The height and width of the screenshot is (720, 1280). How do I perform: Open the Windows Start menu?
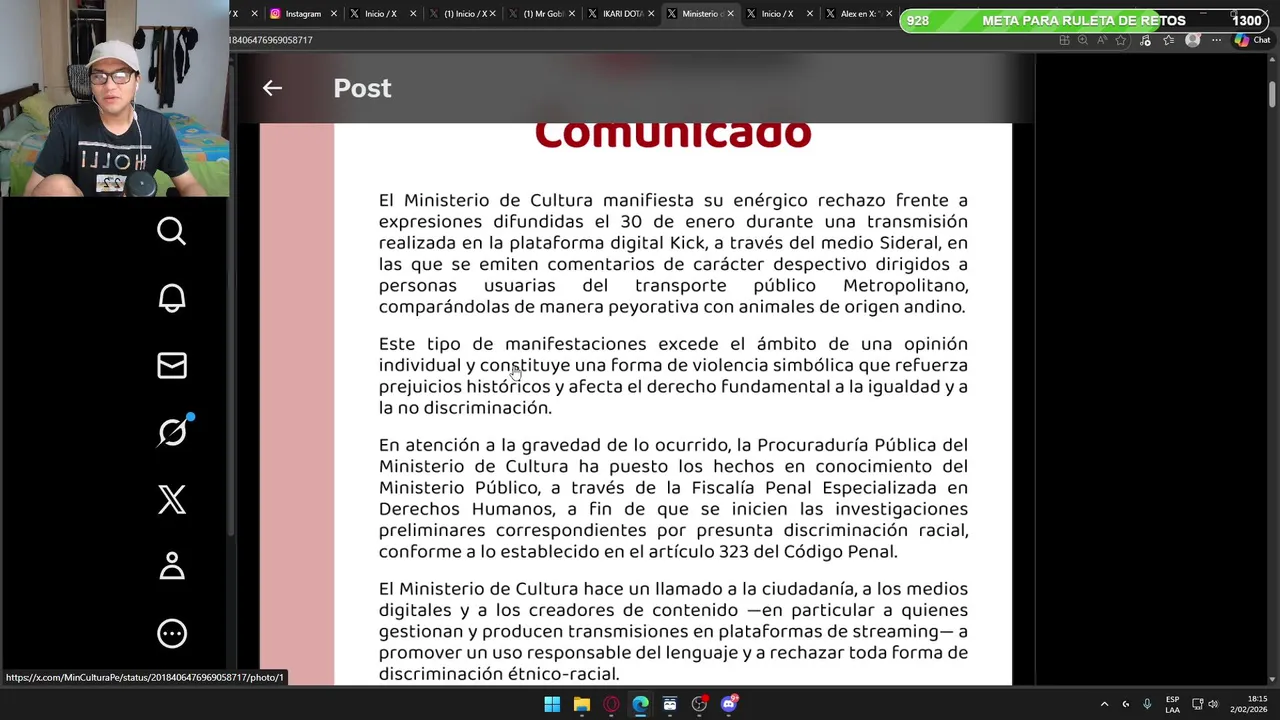pos(552,704)
